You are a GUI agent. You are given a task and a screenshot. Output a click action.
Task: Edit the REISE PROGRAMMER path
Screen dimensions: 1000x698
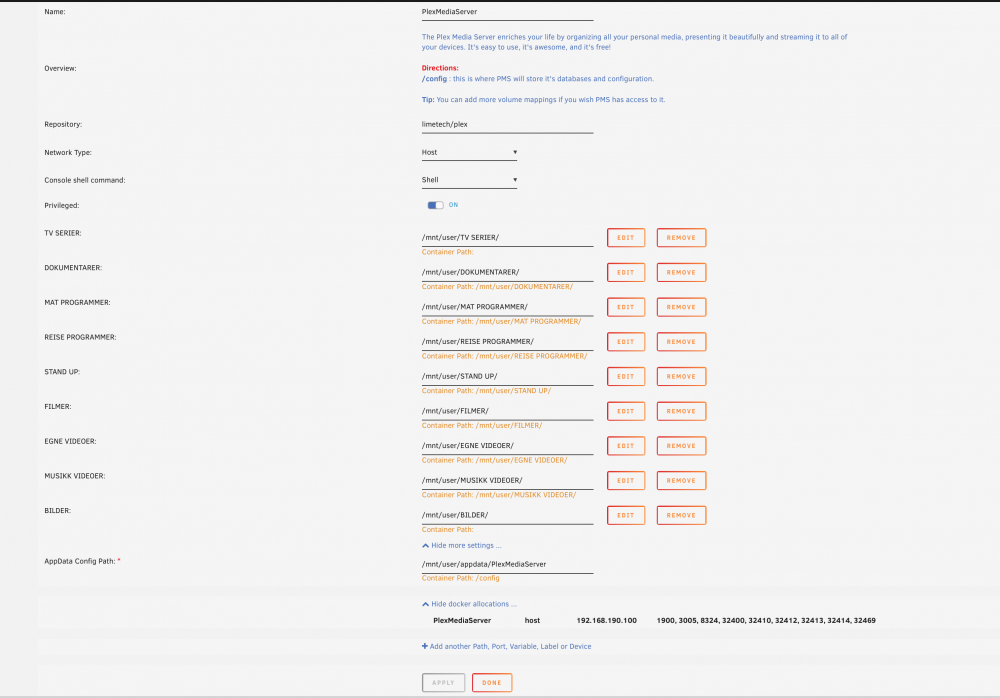(x=626, y=342)
